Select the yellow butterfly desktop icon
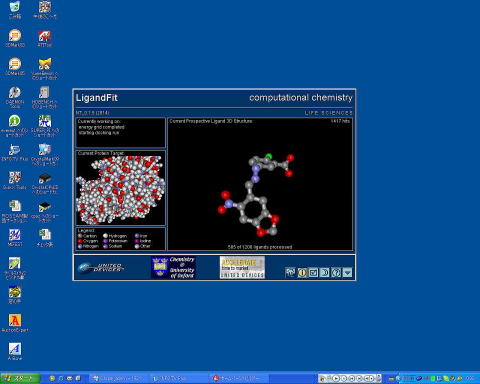Screen dimensions: 480x384 tap(45, 69)
